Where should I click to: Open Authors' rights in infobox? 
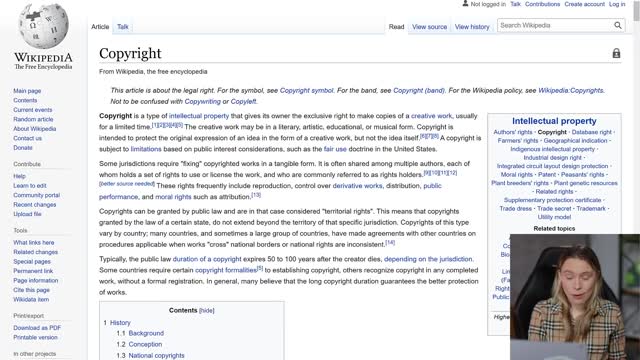tap(513, 132)
